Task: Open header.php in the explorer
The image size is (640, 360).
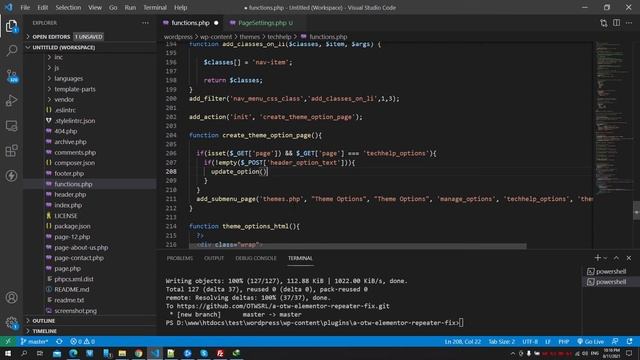Action: pos(70,194)
